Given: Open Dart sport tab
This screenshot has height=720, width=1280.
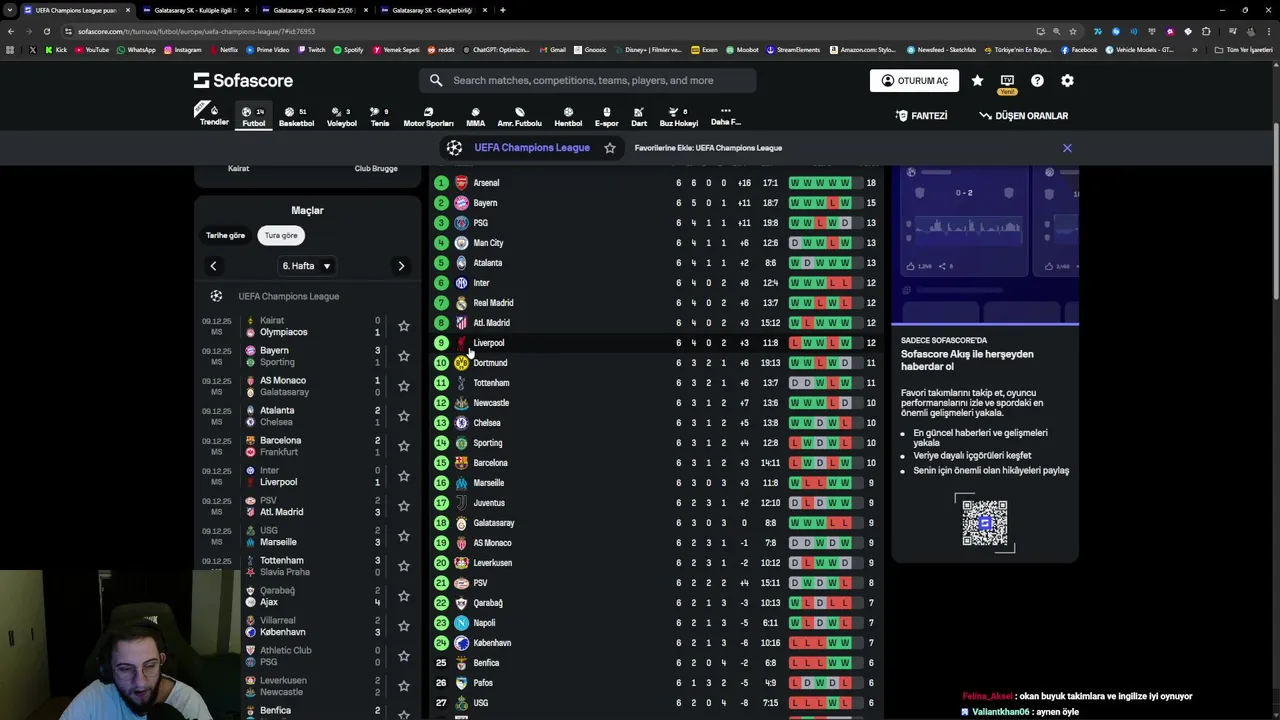Looking at the screenshot, I should coord(639,117).
